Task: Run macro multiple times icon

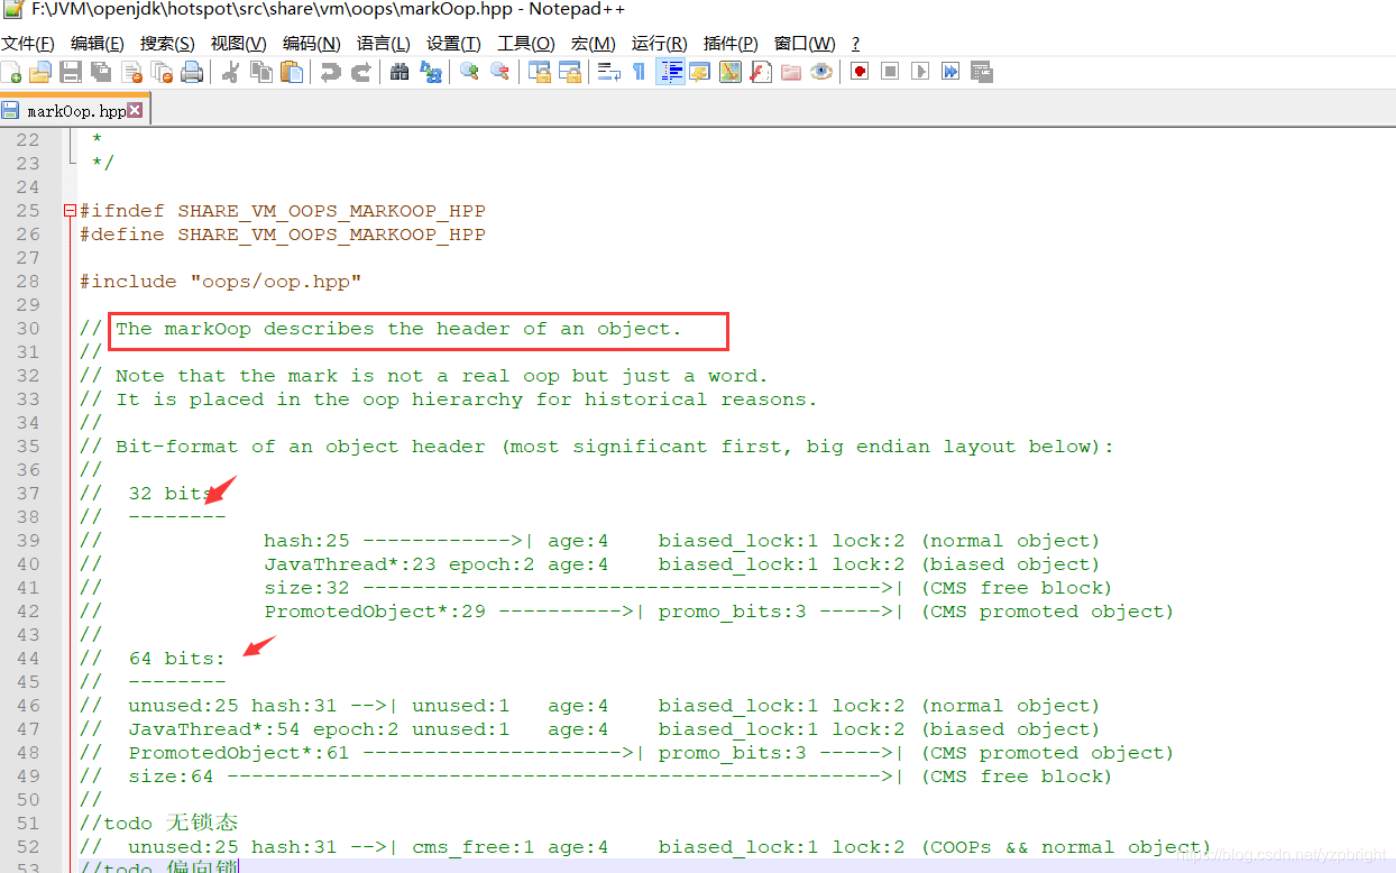Action: [x=951, y=72]
